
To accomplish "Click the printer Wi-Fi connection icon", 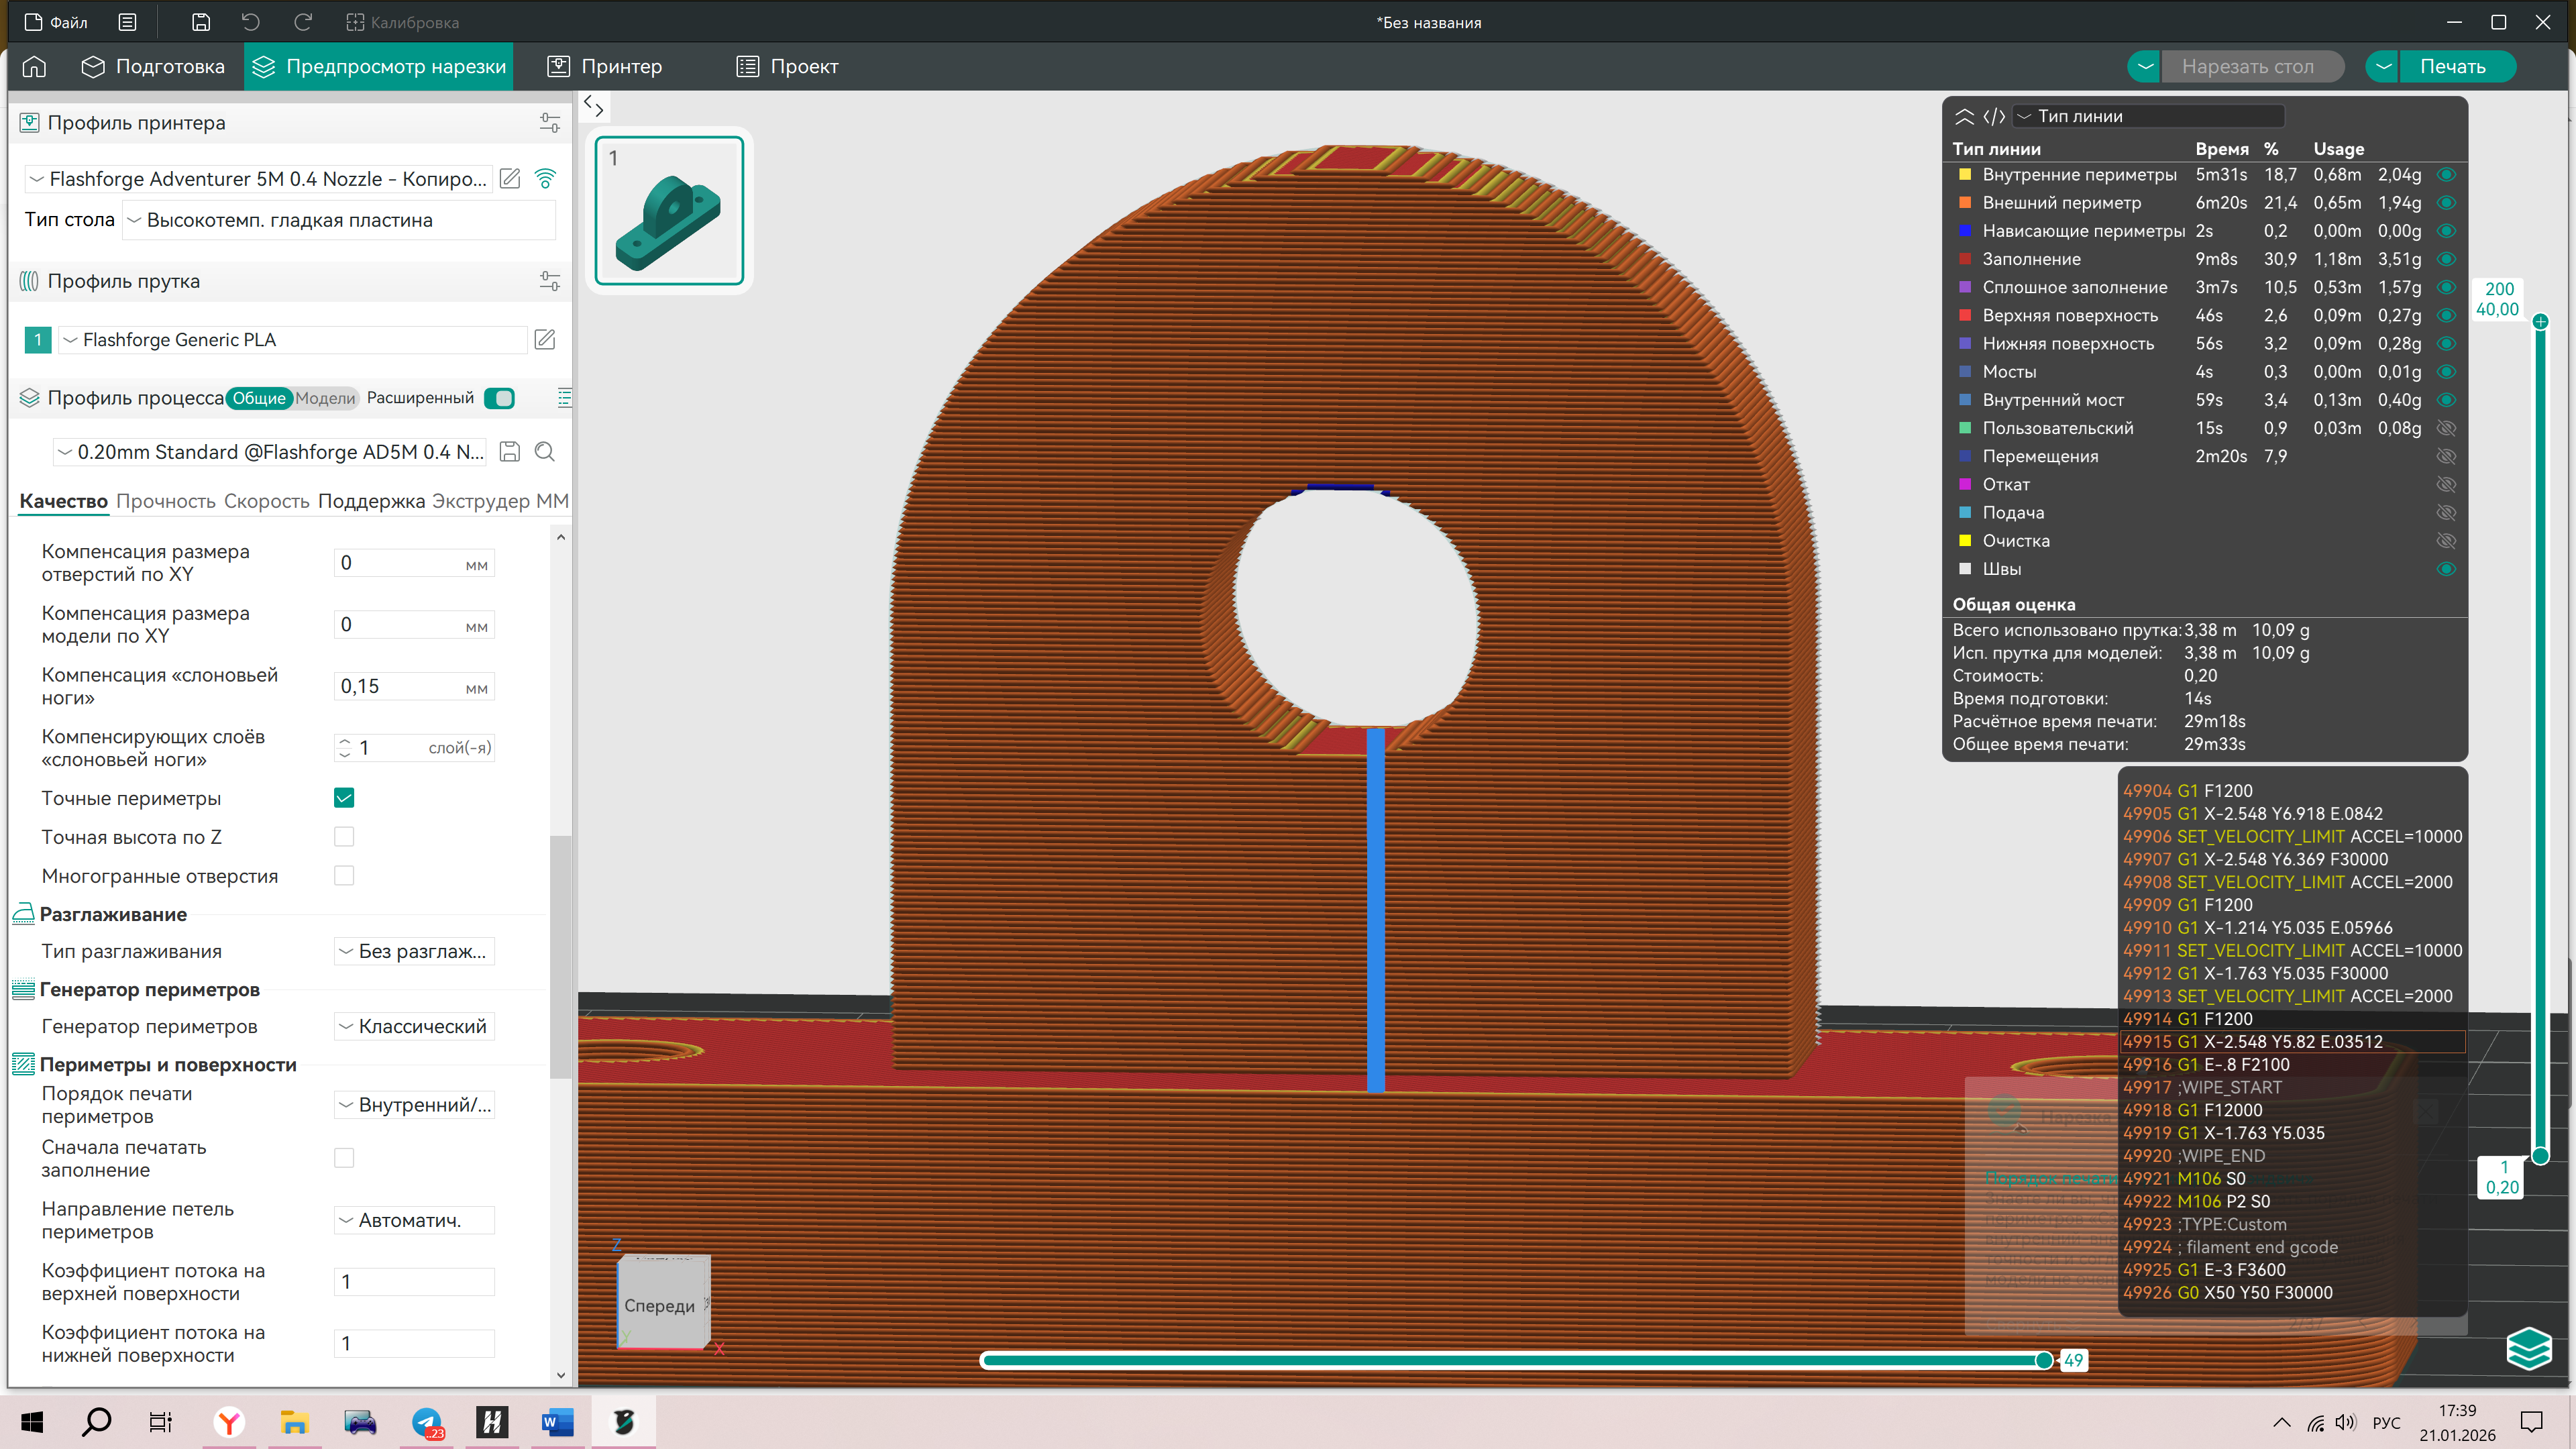I will (x=546, y=178).
